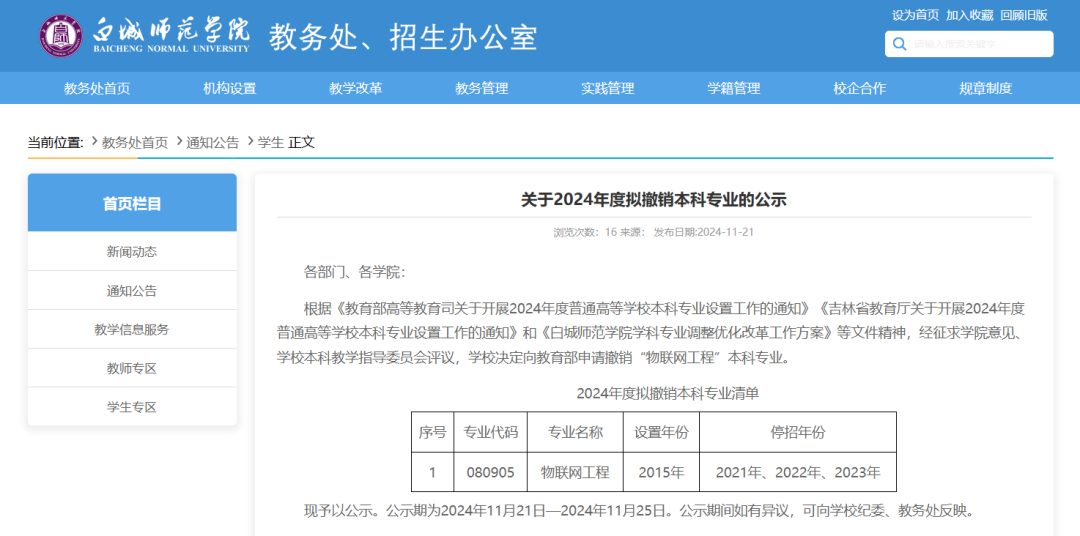Open 教务管理 menu item
The image size is (1080, 536).
(x=481, y=88)
